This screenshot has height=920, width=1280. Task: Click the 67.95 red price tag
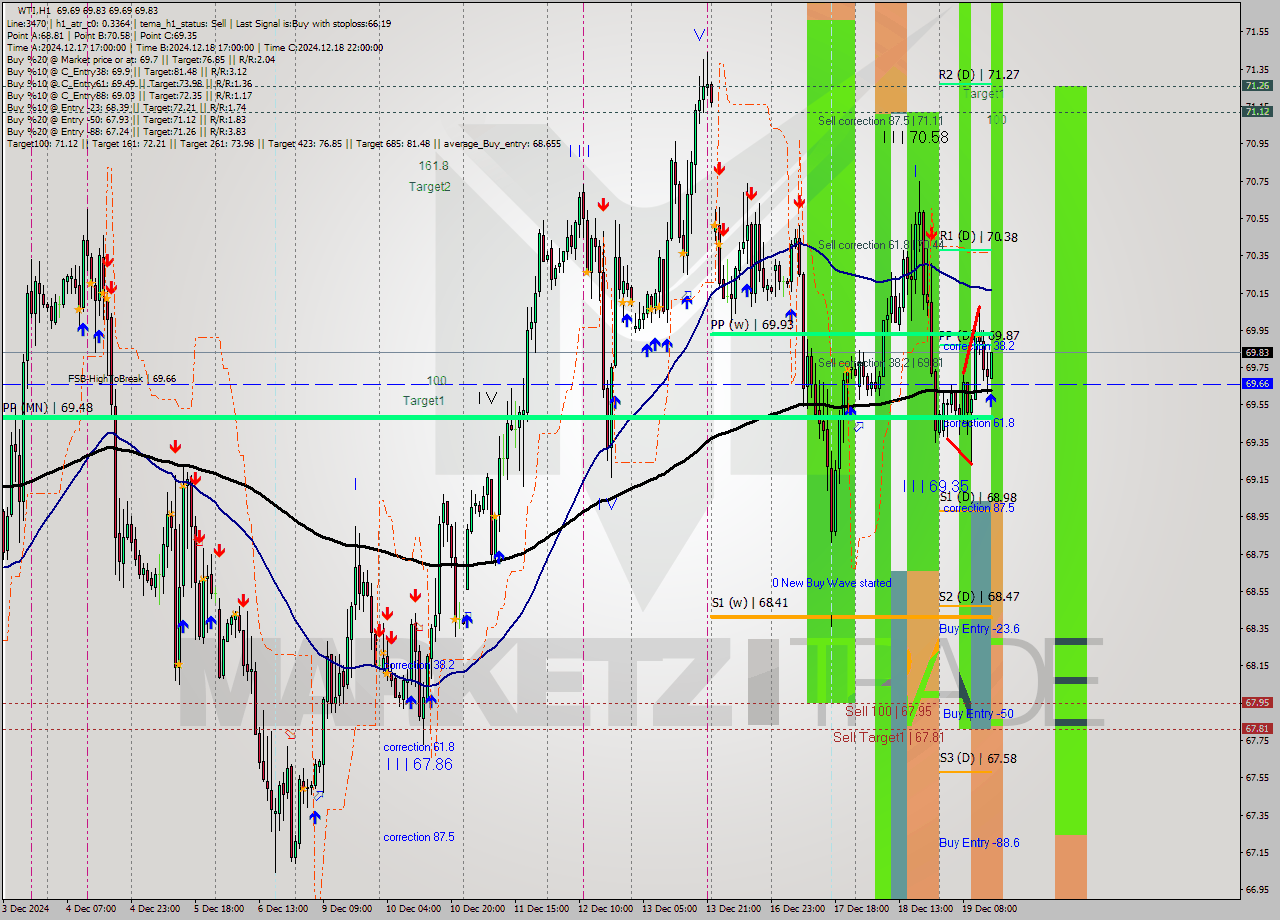(1257, 703)
